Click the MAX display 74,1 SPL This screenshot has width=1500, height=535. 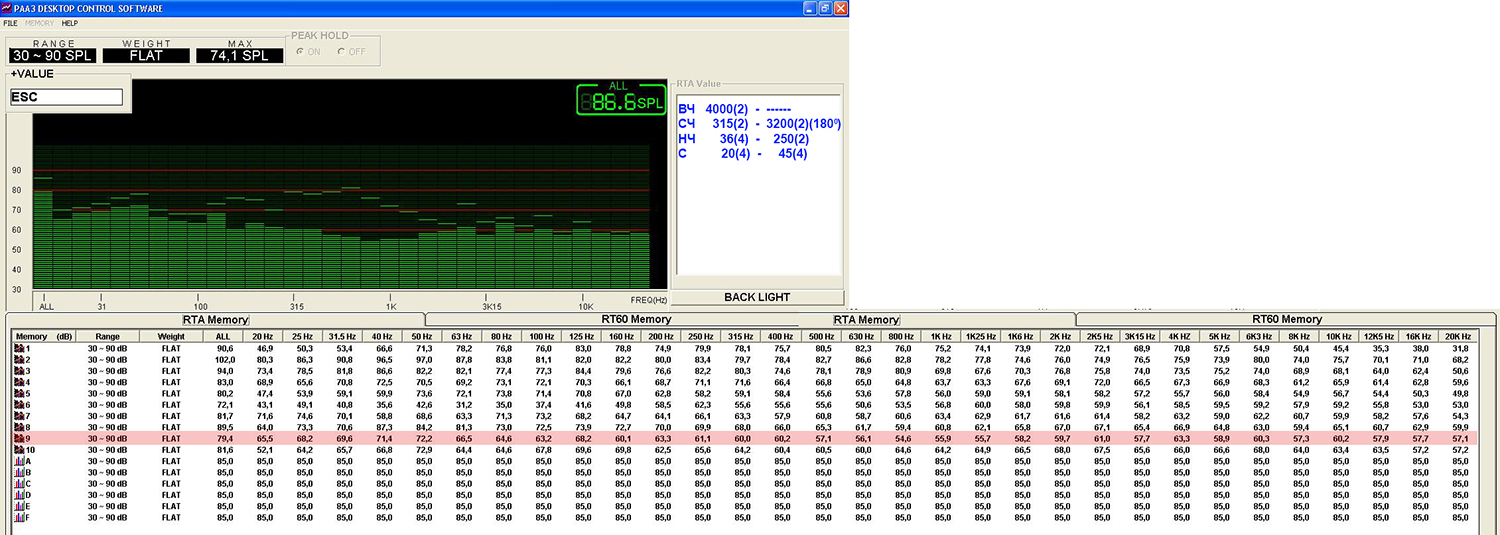click(239, 56)
